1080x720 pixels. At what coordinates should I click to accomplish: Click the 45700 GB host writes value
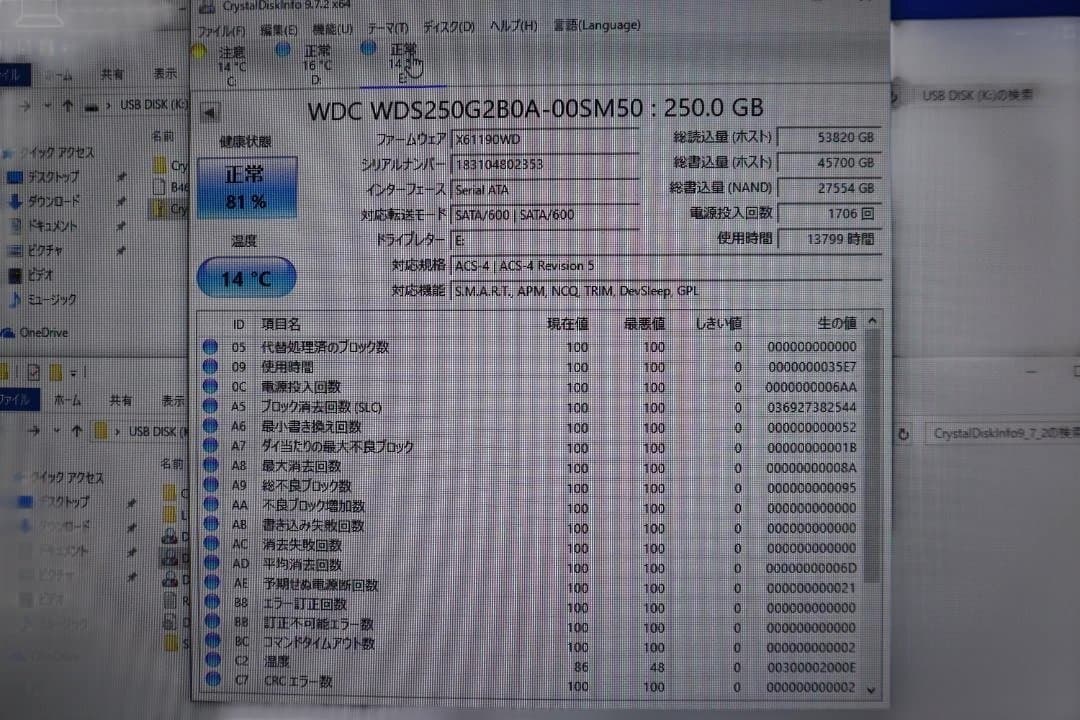tap(829, 163)
